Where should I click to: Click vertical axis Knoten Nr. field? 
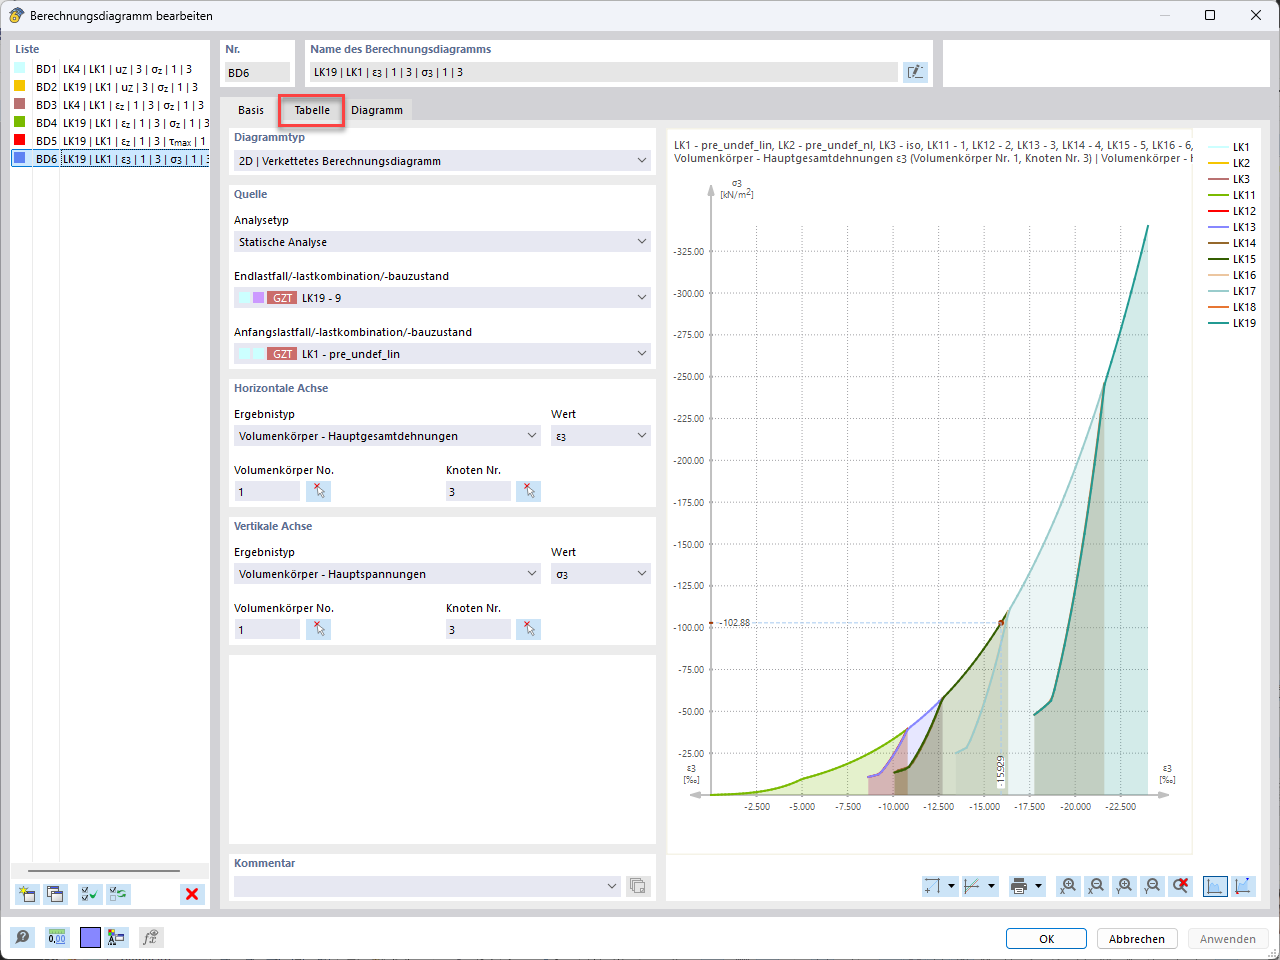coord(478,629)
